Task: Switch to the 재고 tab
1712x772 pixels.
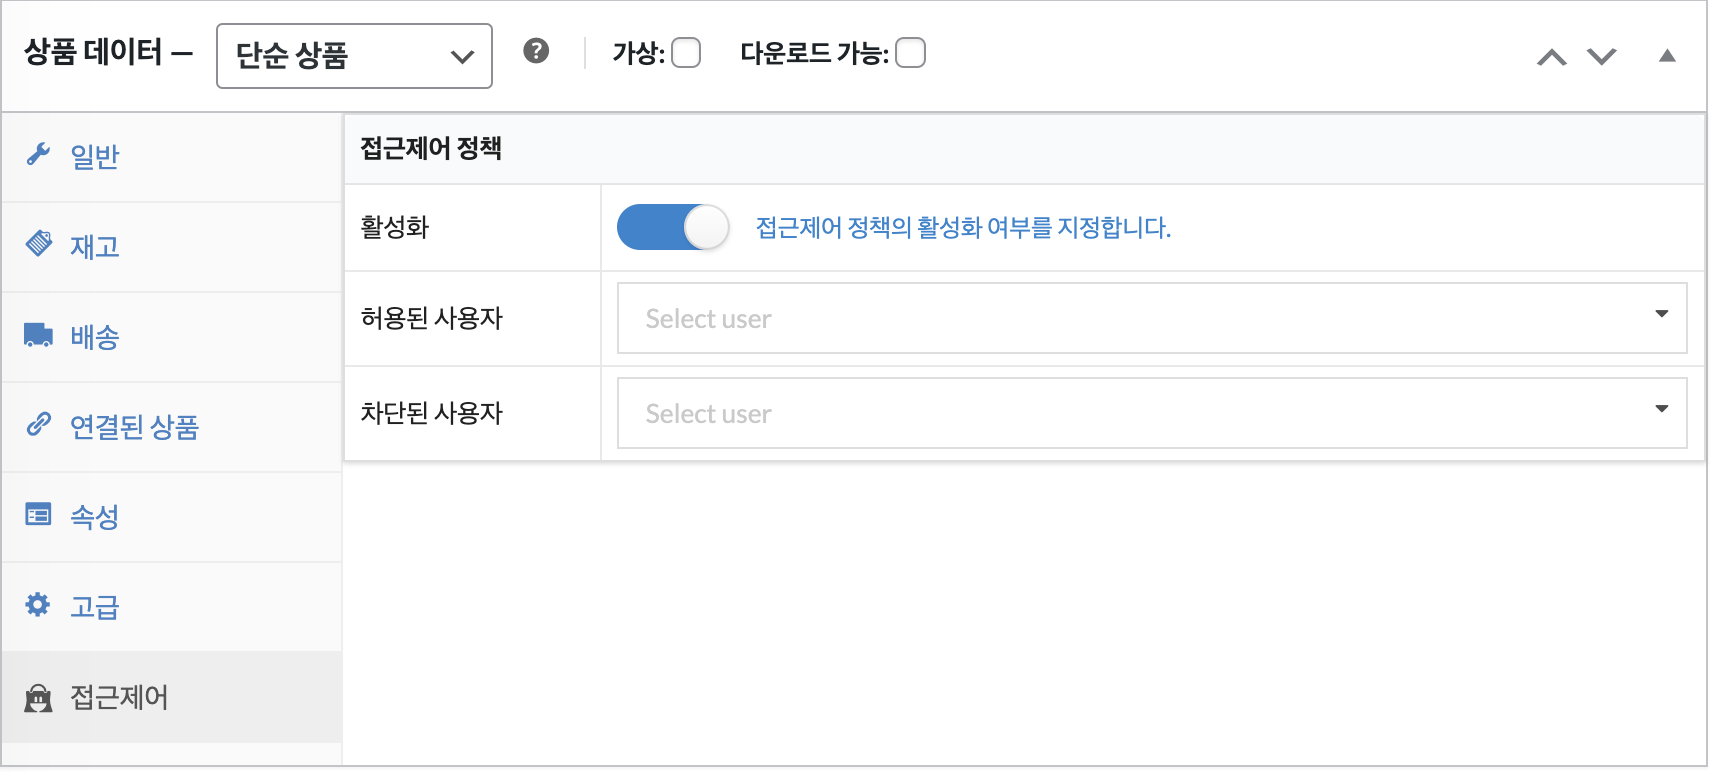Action: pos(95,246)
